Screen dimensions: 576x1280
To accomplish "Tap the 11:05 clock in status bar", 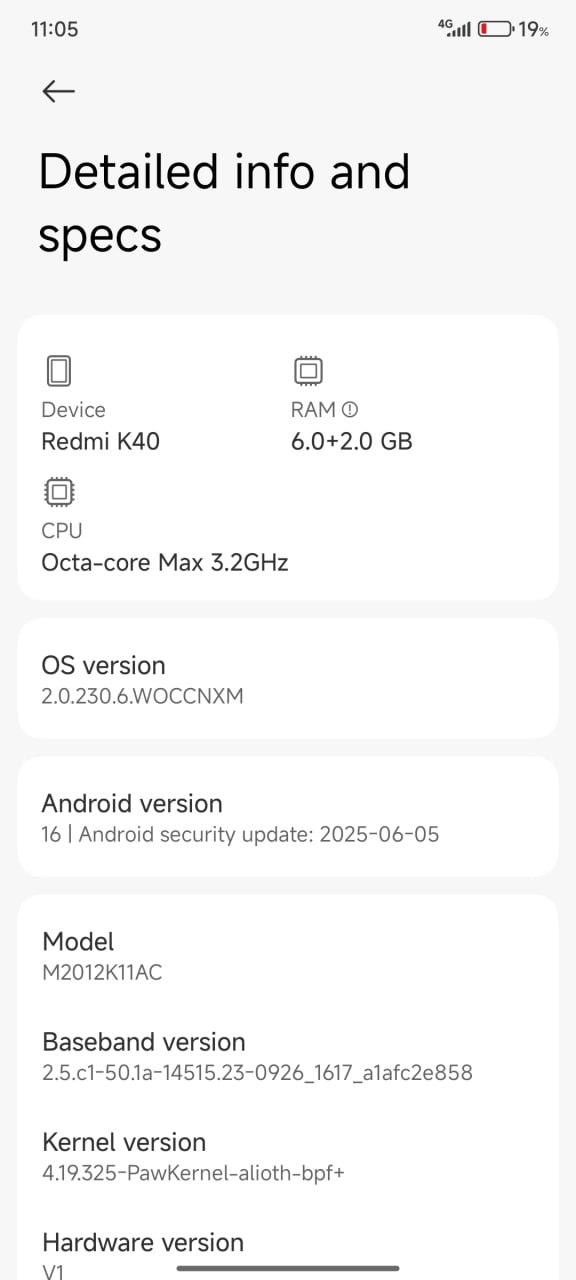I will click(55, 29).
